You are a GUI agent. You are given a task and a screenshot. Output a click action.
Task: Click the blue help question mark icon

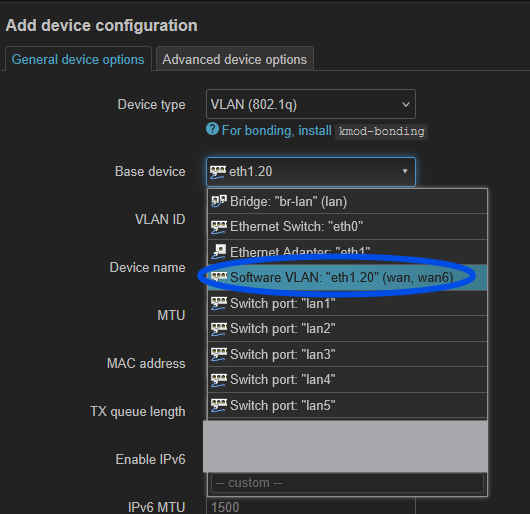pos(212,129)
